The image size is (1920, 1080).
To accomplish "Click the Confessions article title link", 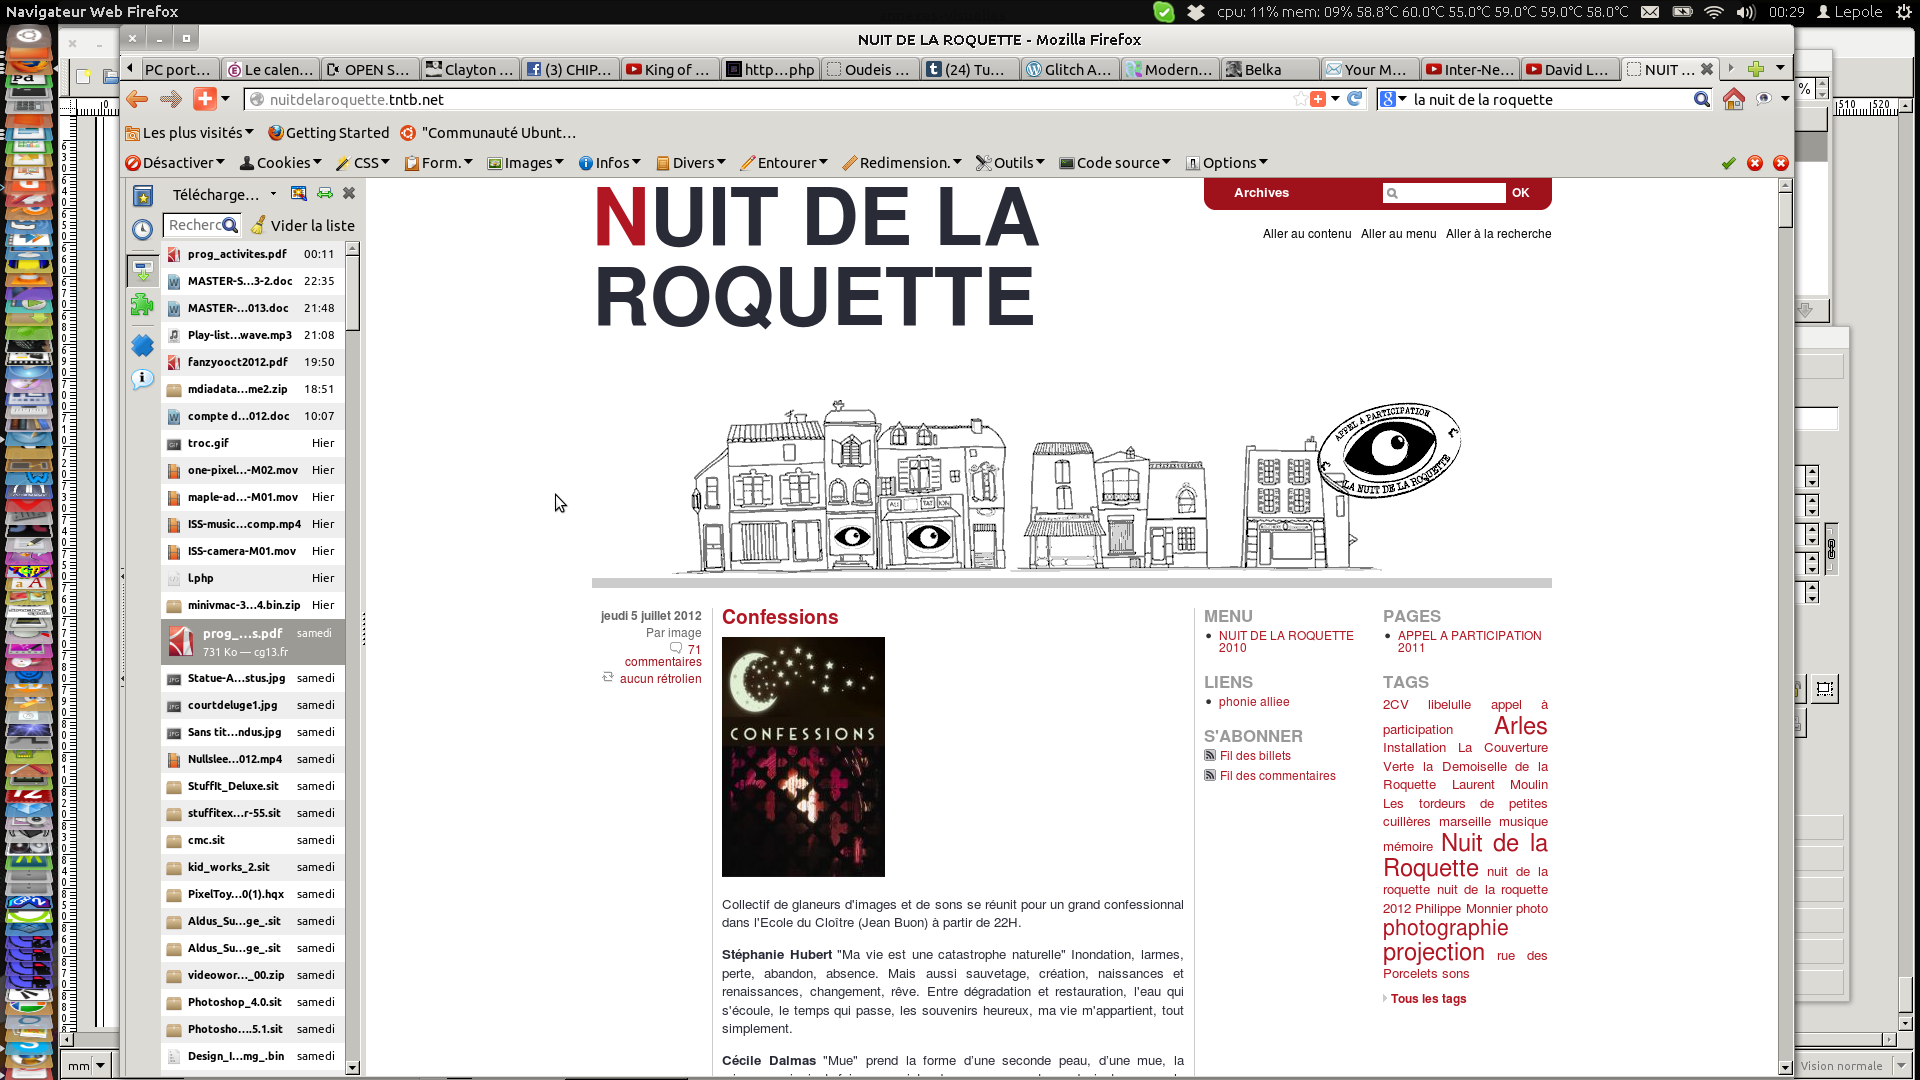I will coord(779,617).
